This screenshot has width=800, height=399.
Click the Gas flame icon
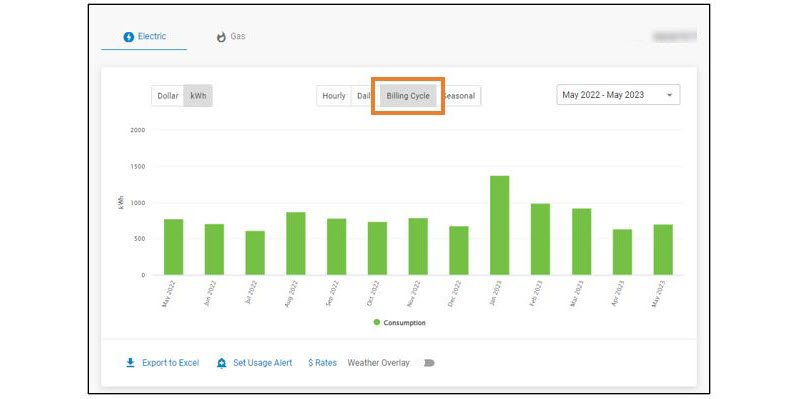[221, 37]
